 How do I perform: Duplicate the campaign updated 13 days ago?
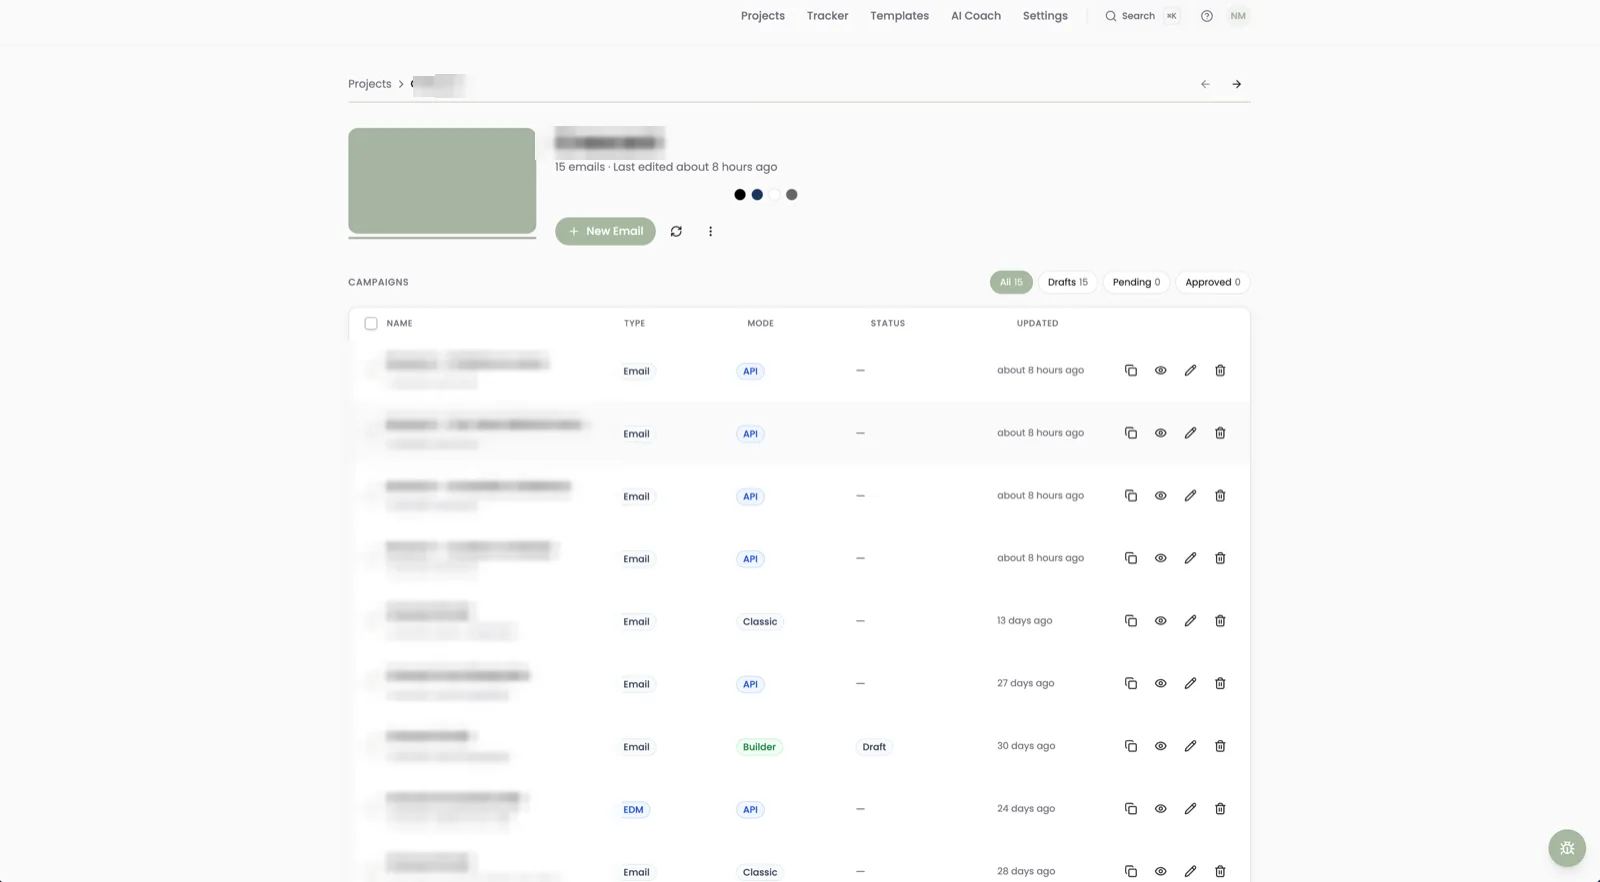click(1131, 621)
